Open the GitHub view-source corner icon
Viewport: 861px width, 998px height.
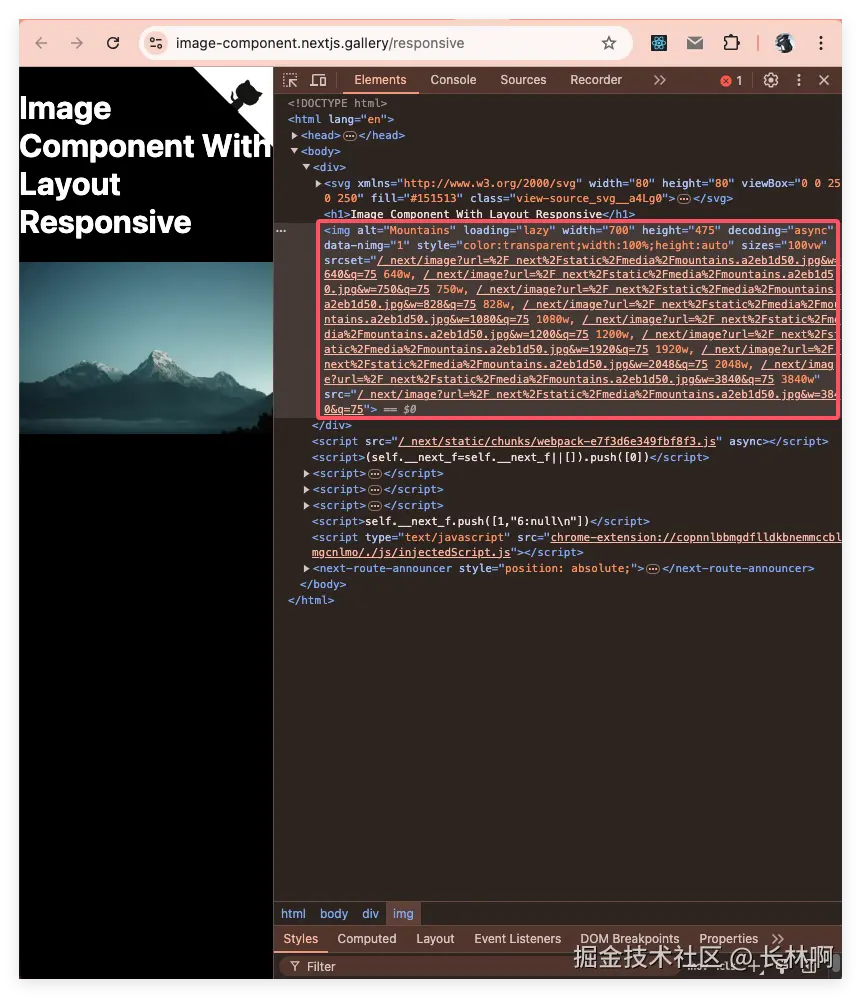pos(246,95)
